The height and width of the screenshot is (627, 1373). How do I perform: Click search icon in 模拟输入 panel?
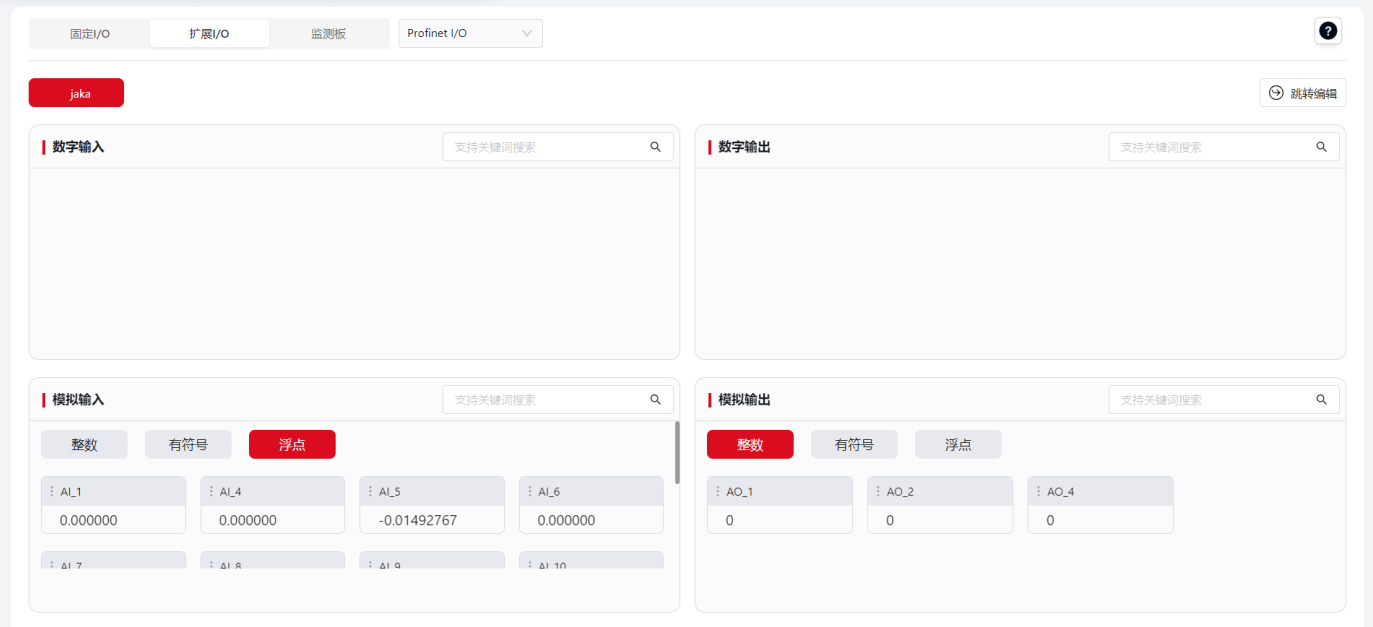(655, 400)
